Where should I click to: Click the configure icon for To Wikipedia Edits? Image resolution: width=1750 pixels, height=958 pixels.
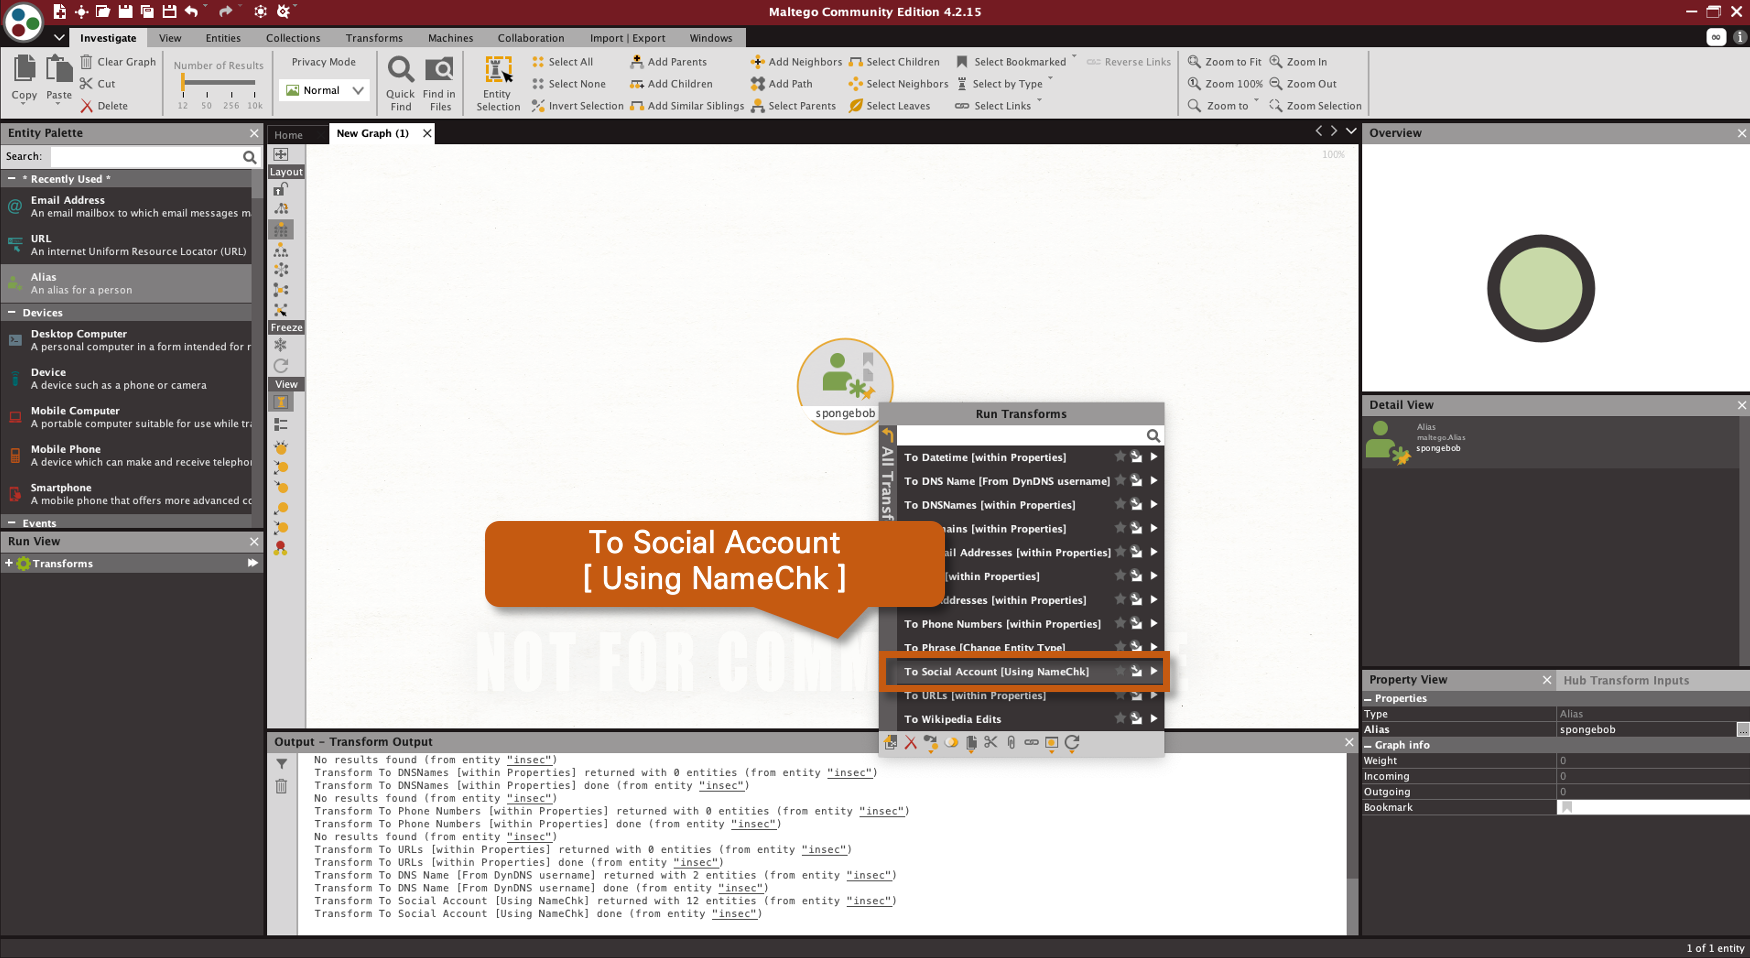pos(1136,719)
